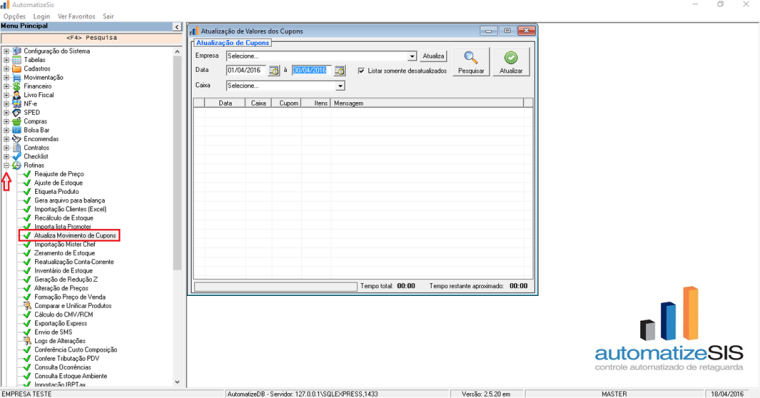Click the Comparar e Unificar Produtos icon
This screenshot has width=760, height=398.
coord(27,306)
